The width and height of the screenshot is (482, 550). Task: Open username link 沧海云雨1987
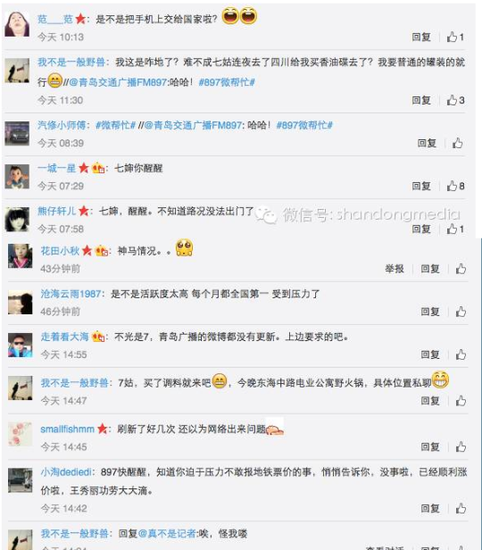tap(71, 294)
